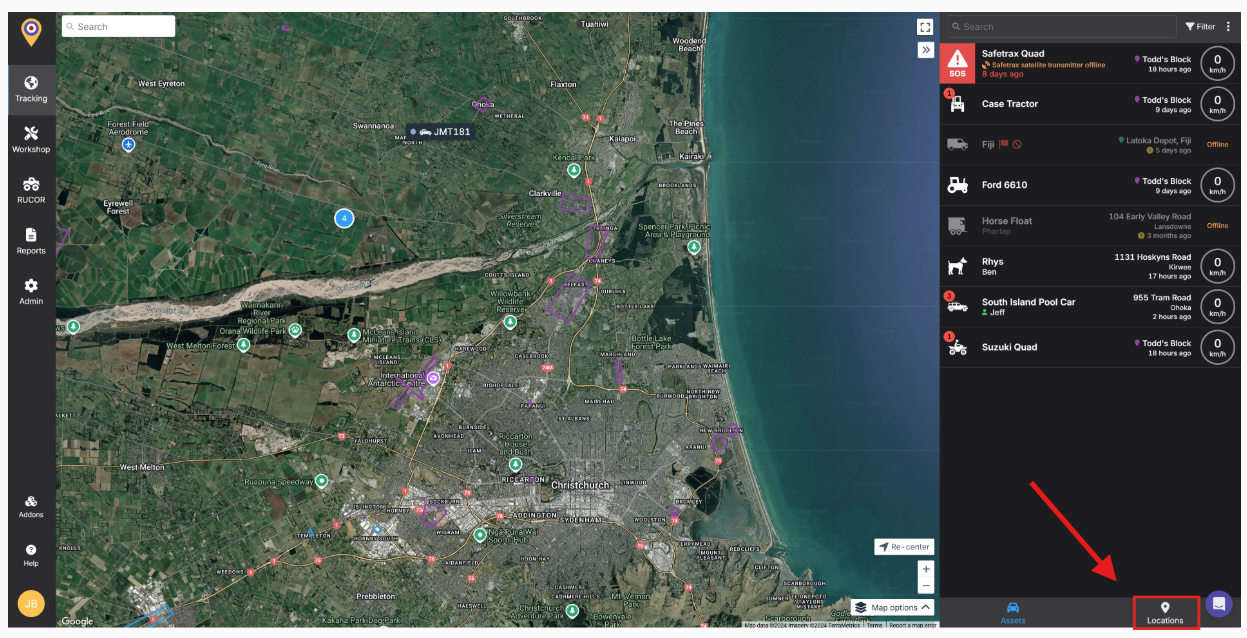Zoom in on the map

[x=926, y=569]
